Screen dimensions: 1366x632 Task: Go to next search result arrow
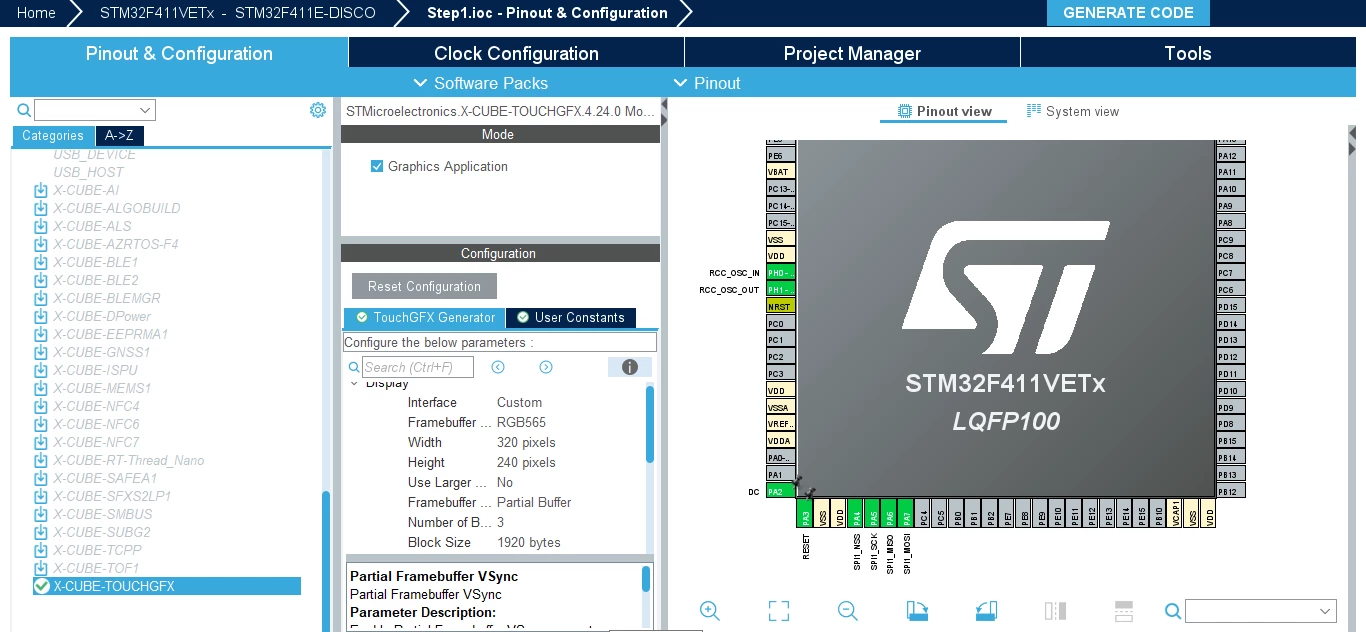pos(546,367)
